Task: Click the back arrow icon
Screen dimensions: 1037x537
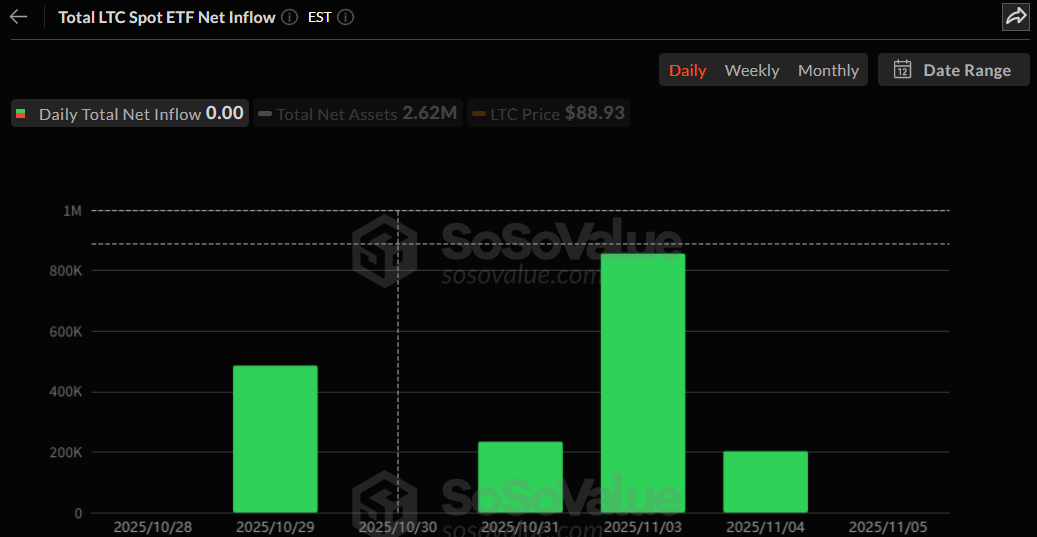Action: (18, 17)
